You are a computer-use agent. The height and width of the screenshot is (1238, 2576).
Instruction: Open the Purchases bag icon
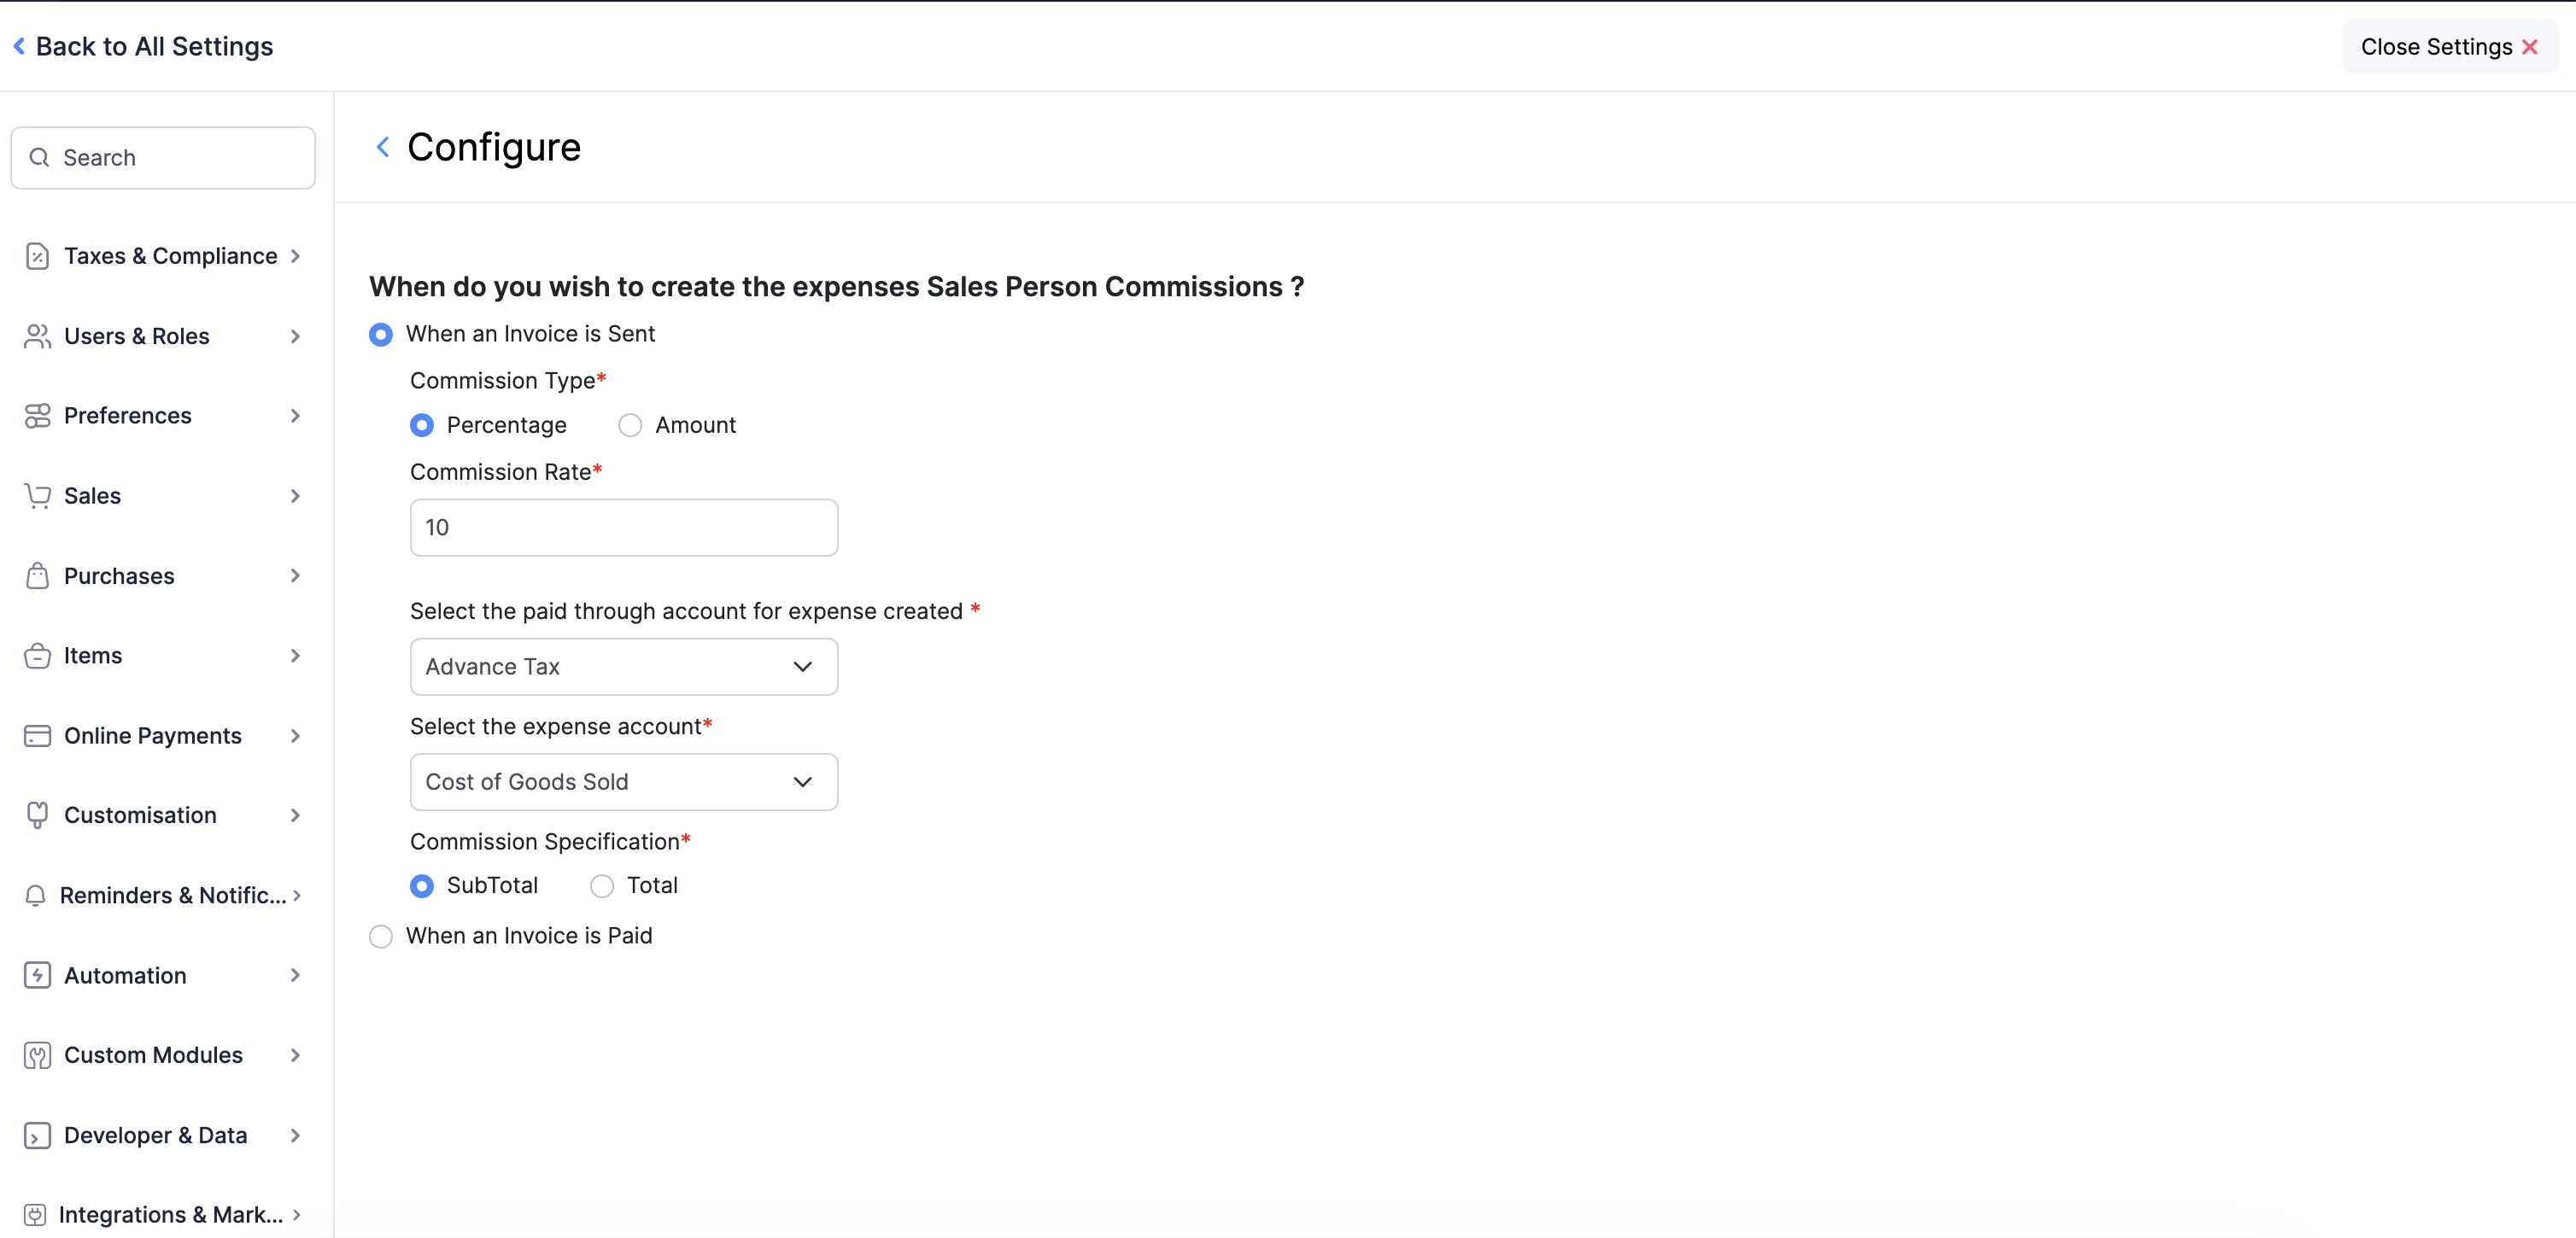(x=37, y=575)
